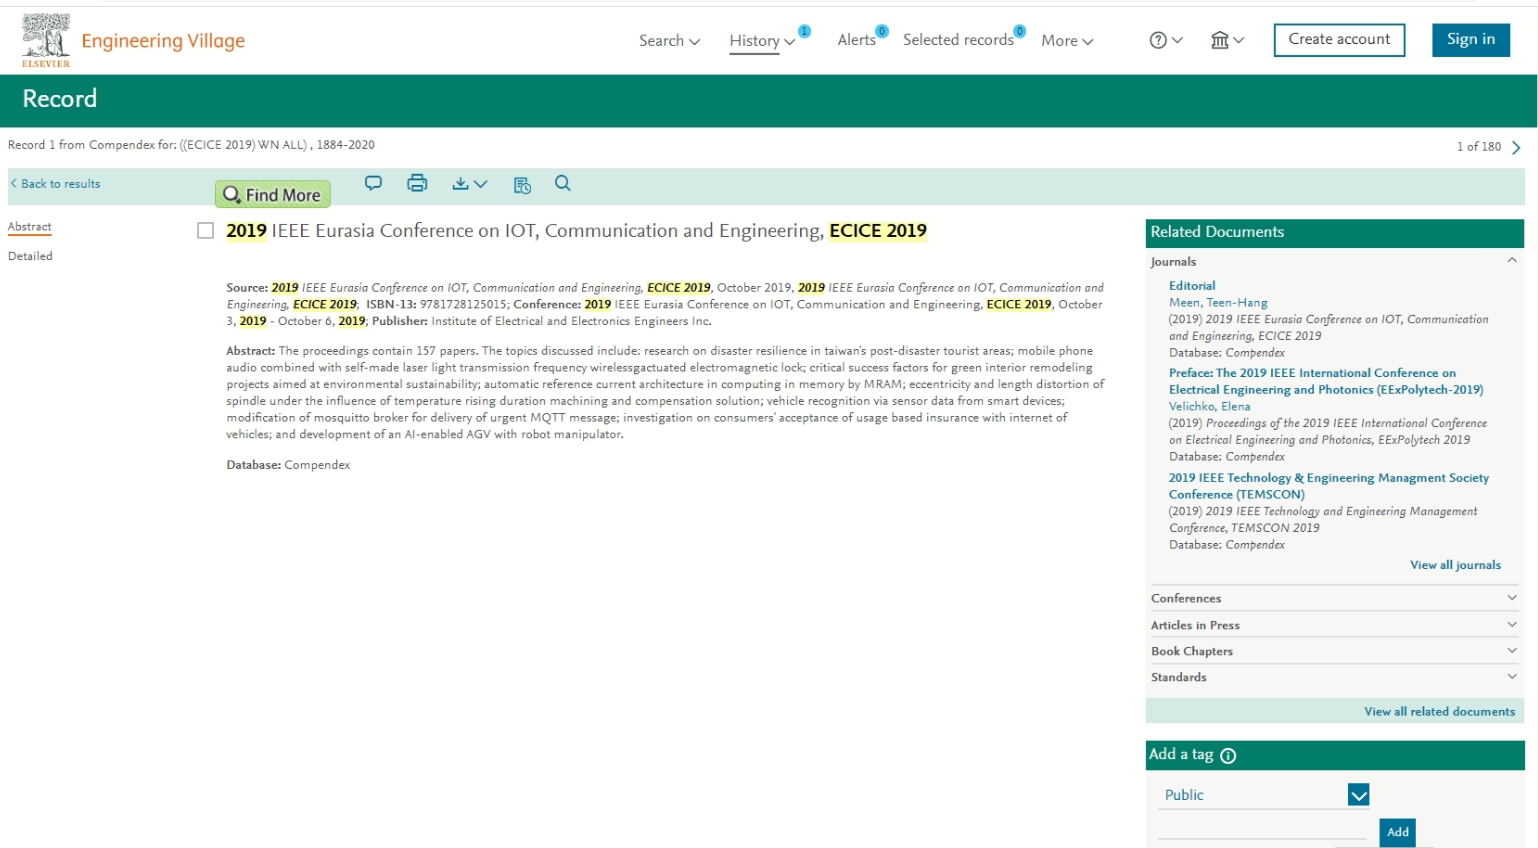Click the print icon

[x=417, y=183]
